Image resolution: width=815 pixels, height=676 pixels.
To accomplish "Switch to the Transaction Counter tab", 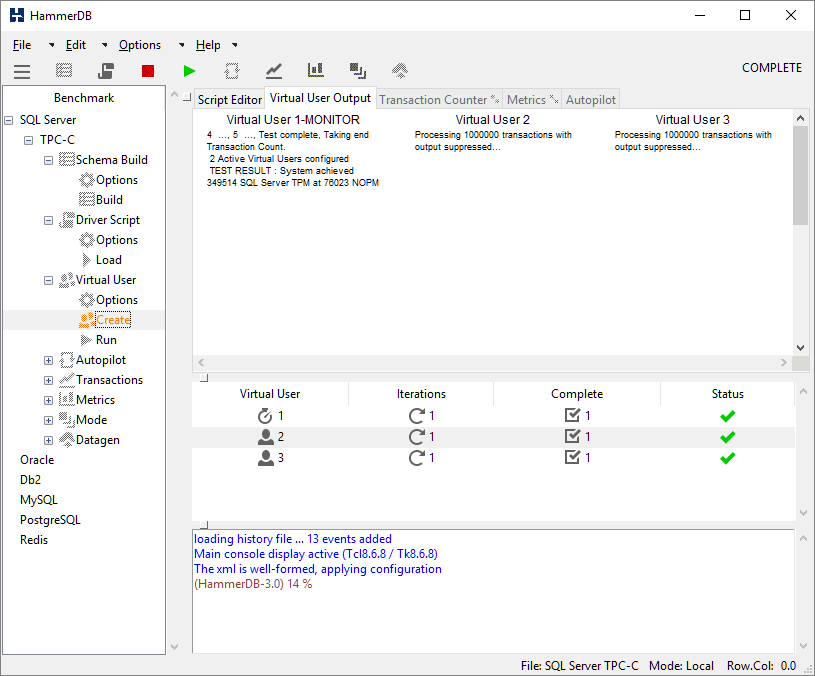I will tap(439, 100).
